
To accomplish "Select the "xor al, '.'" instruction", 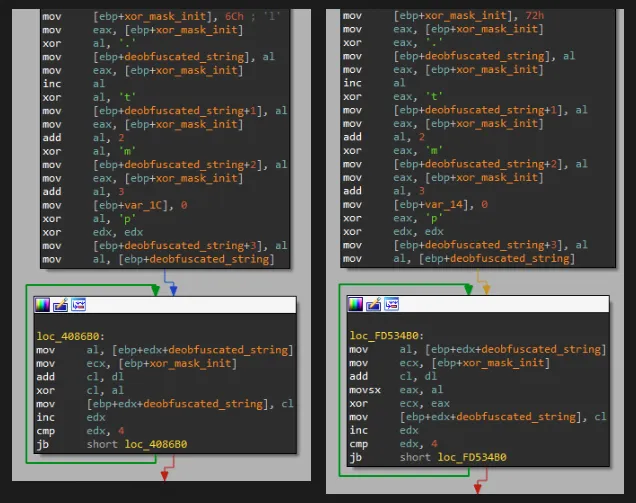I will [89, 43].
